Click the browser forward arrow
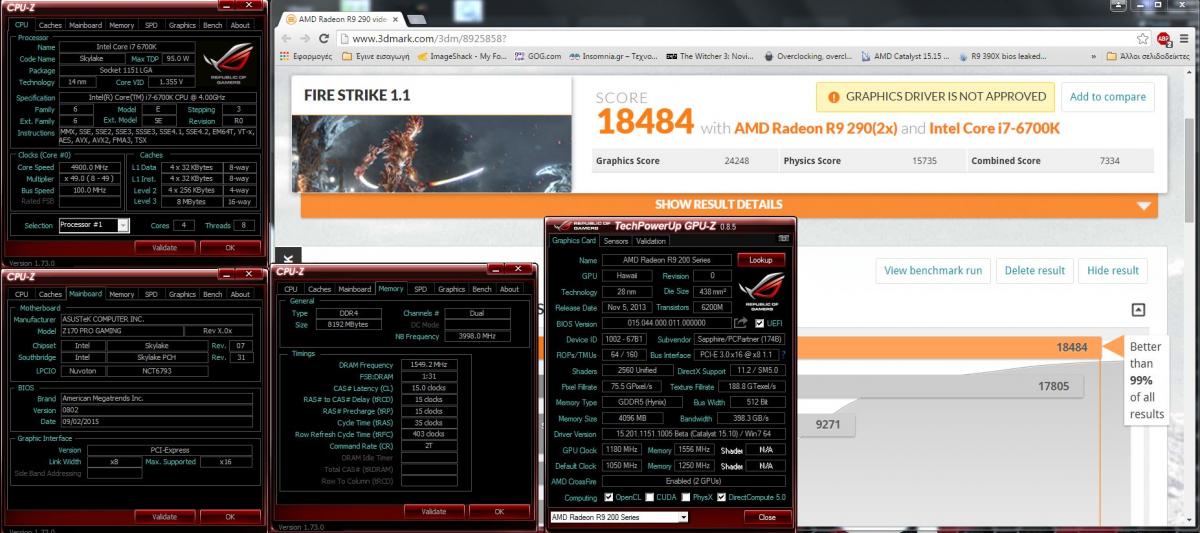Image resolution: width=1200 pixels, height=533 pixels. (305, 38)
